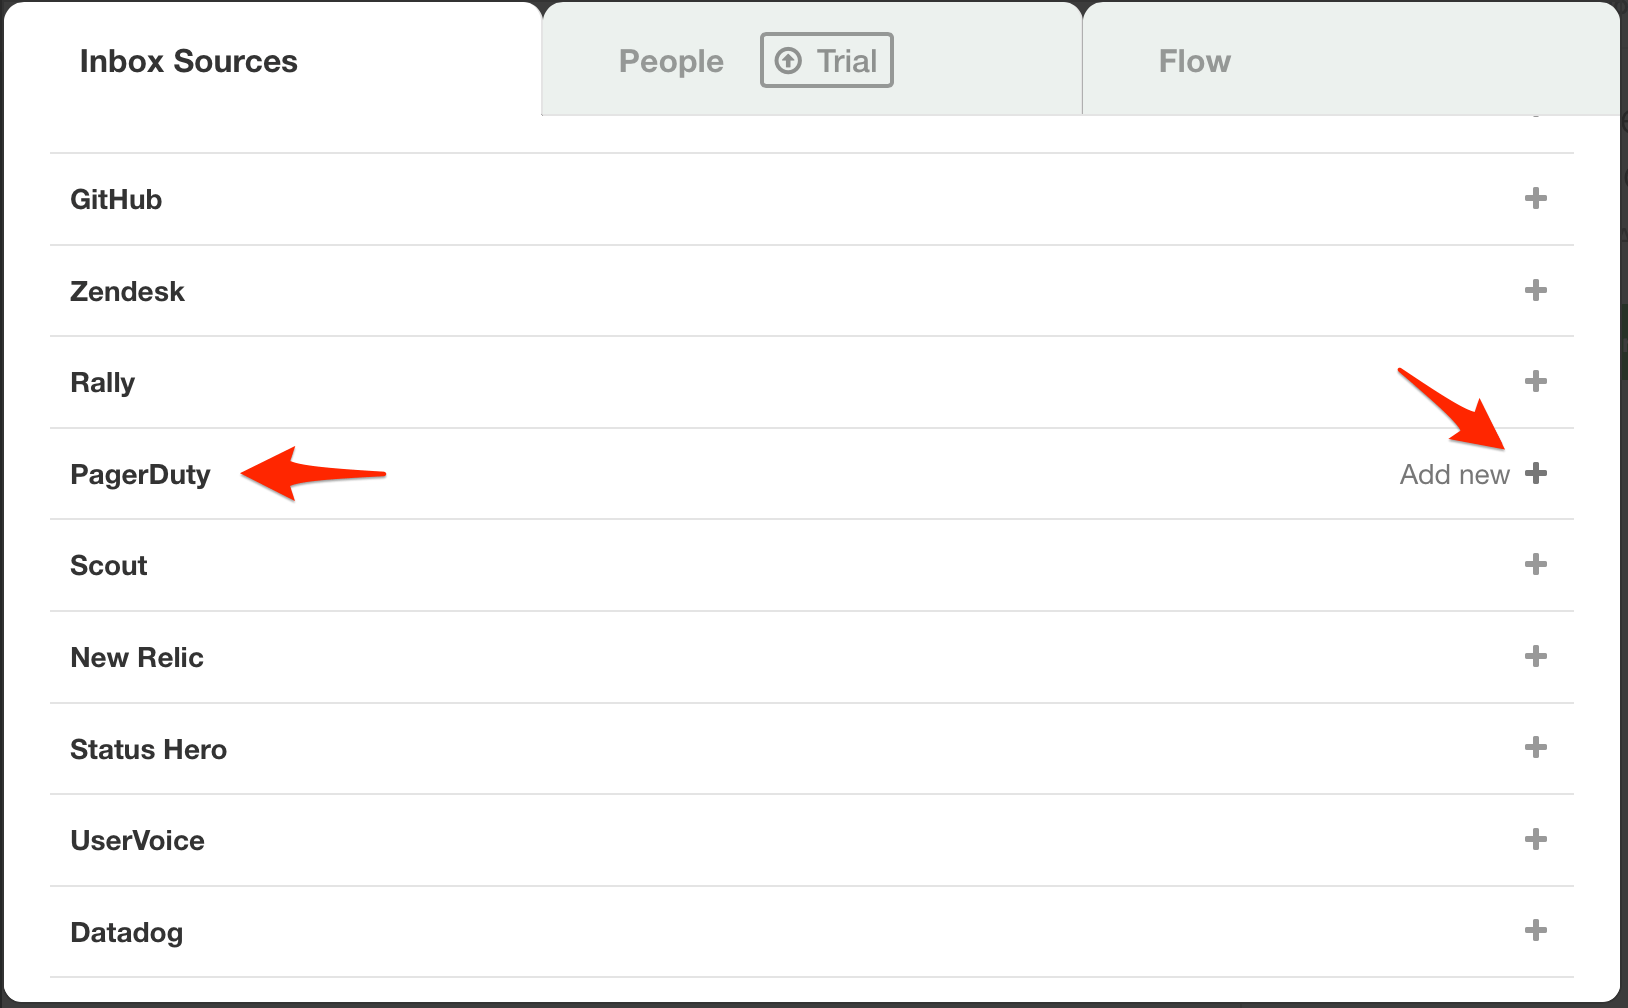Click the New Relic plus icon
1628x1008 pixels.
(x=1535, y=656)
